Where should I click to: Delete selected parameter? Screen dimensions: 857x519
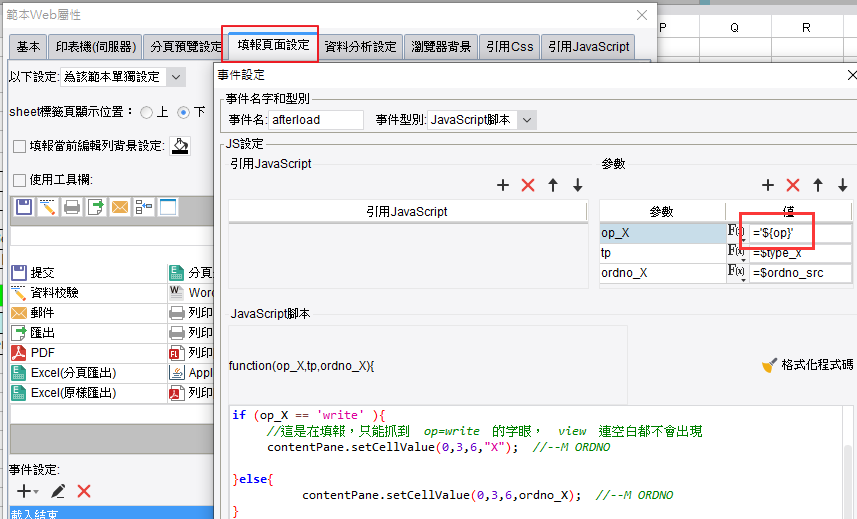coord(793,185)
